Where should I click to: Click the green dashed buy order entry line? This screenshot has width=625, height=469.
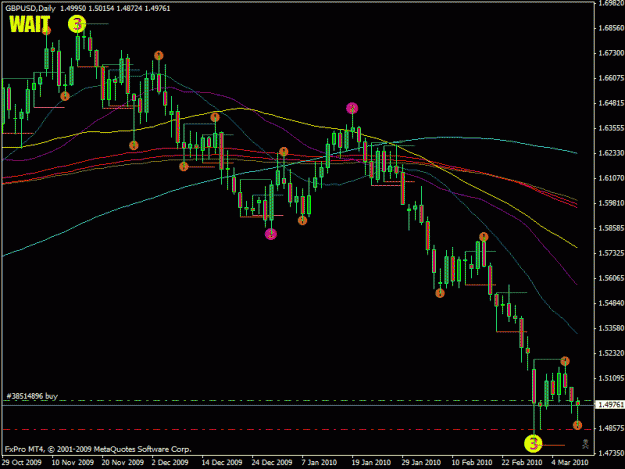click(x=297, y=400)
